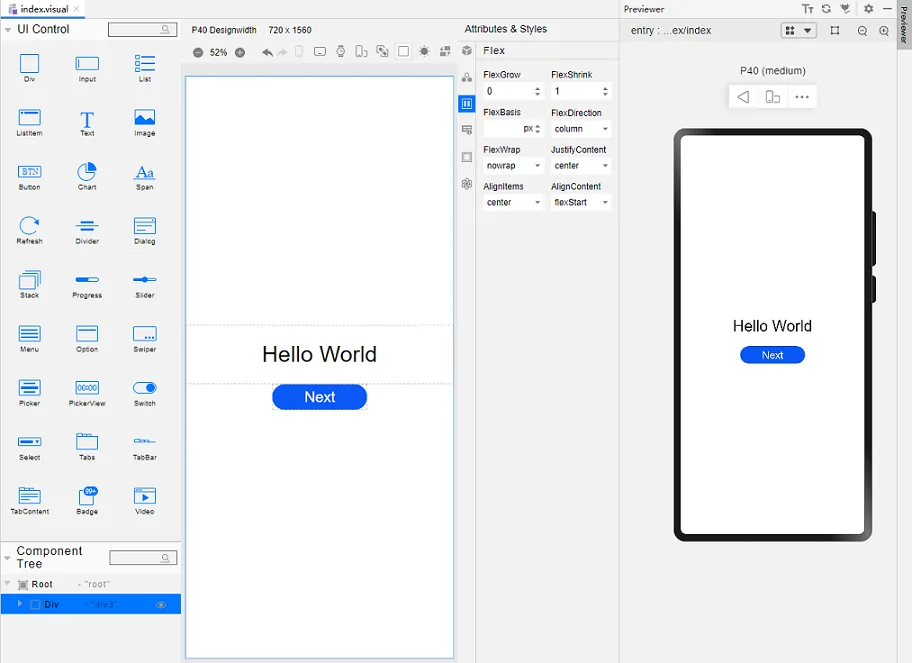Collapse the Root node in tree
The image size is (912, 663).
[x=8, y=583]
